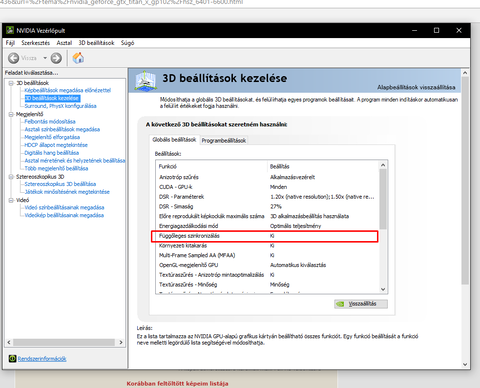480x388 pixels.
Task: Select the Textúraszűrés - Minőség row
Action: click(267, 285)
